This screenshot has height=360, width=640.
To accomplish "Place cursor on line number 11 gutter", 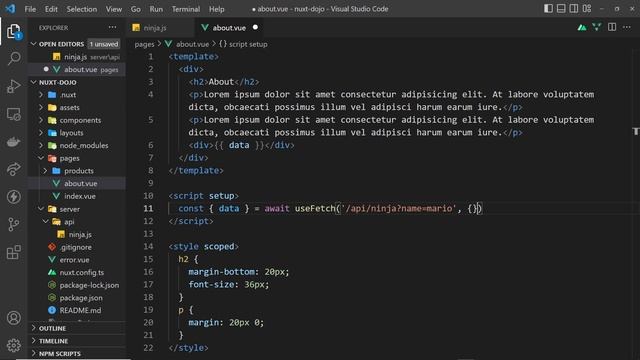I will pos(148,208).
